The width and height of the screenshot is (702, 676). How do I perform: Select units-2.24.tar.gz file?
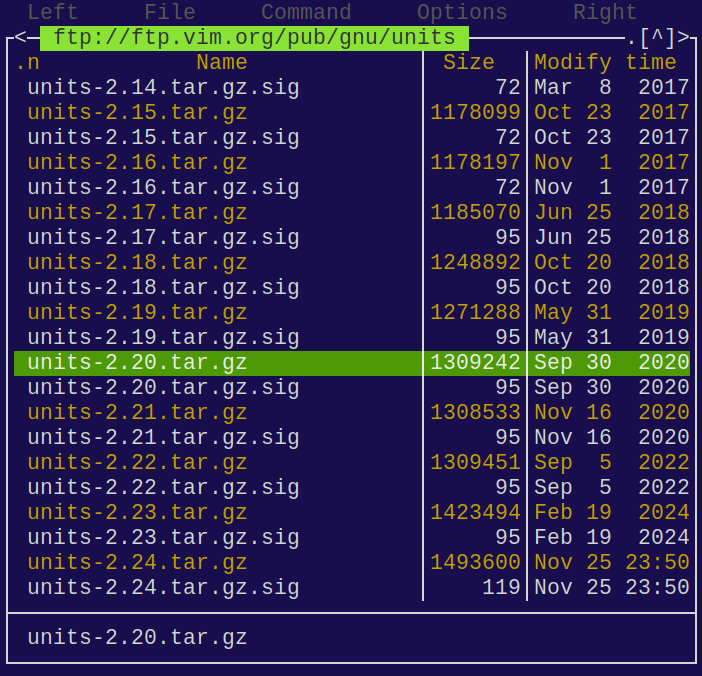click(137, 563)
